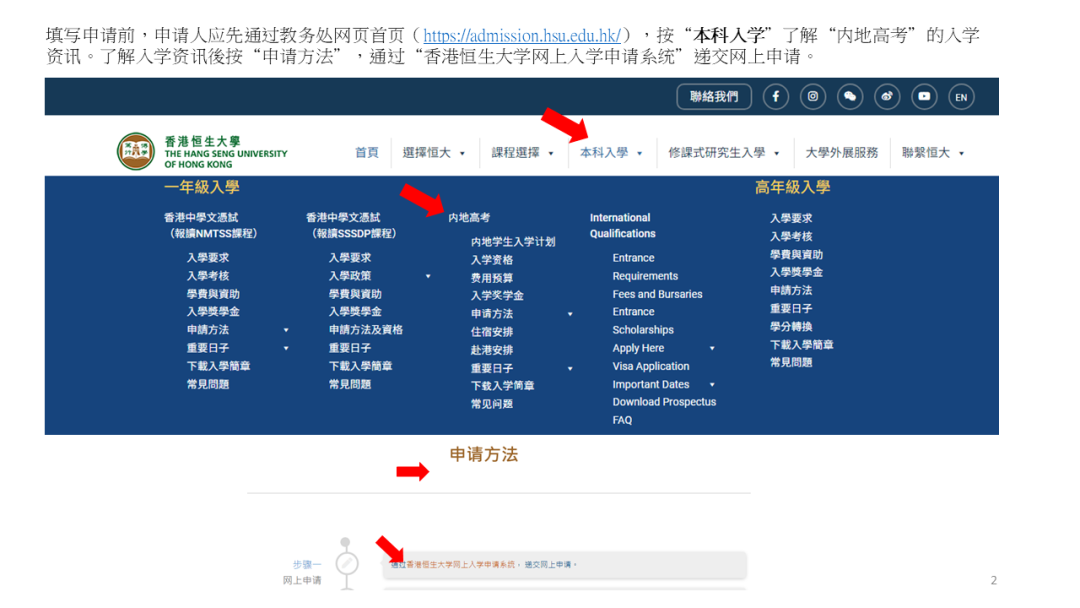Open 内地学生入学计划 link
Screen dimensions: 1080x608
(513, 242)
